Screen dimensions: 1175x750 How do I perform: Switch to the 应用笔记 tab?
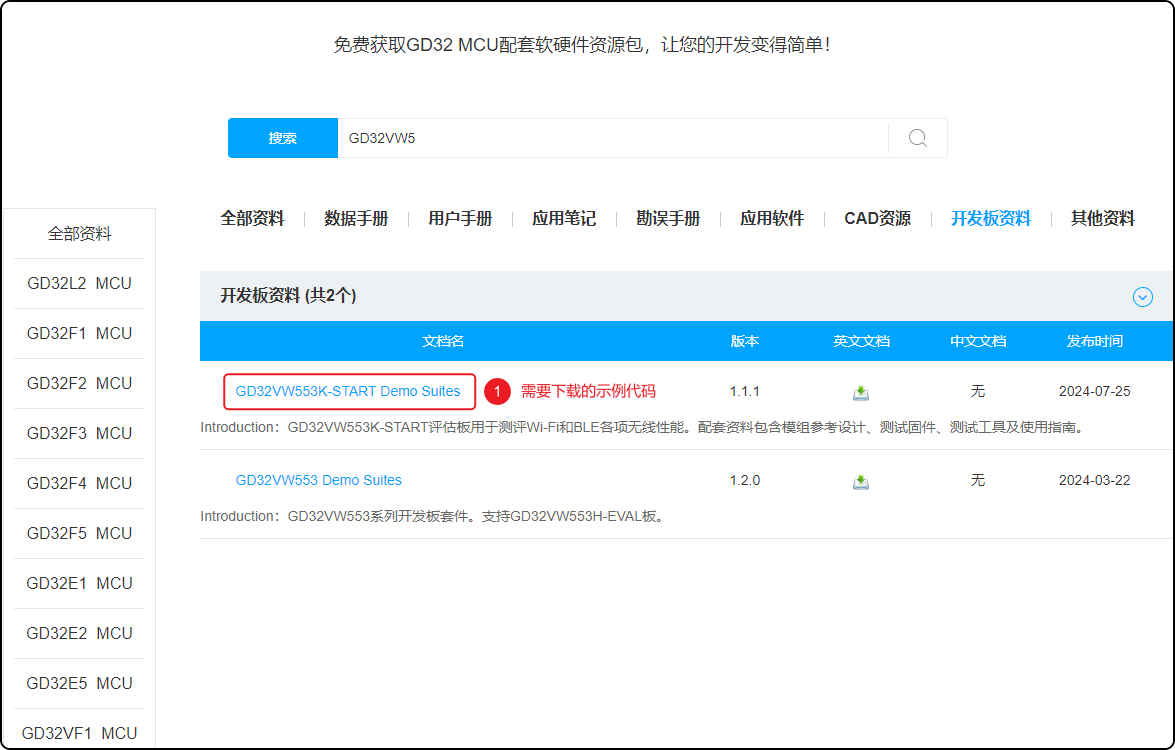(564, 218)
